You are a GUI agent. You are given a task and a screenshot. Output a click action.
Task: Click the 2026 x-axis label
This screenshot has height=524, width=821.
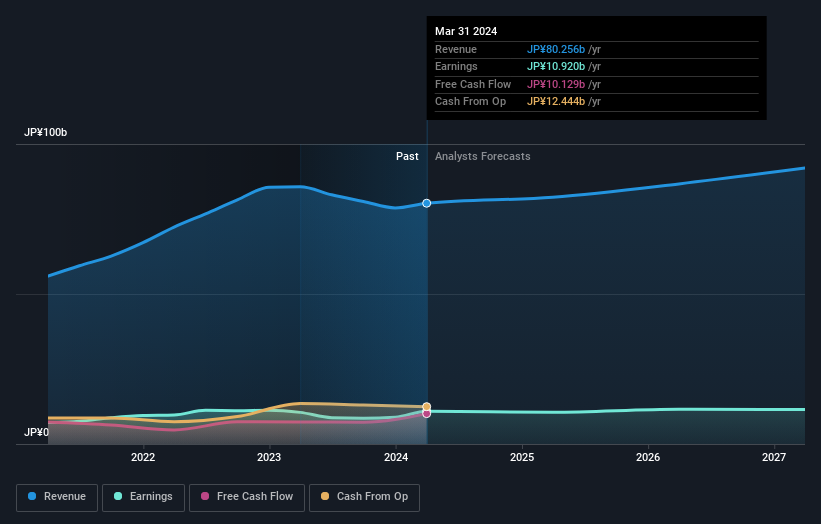(x=648, y=457)
